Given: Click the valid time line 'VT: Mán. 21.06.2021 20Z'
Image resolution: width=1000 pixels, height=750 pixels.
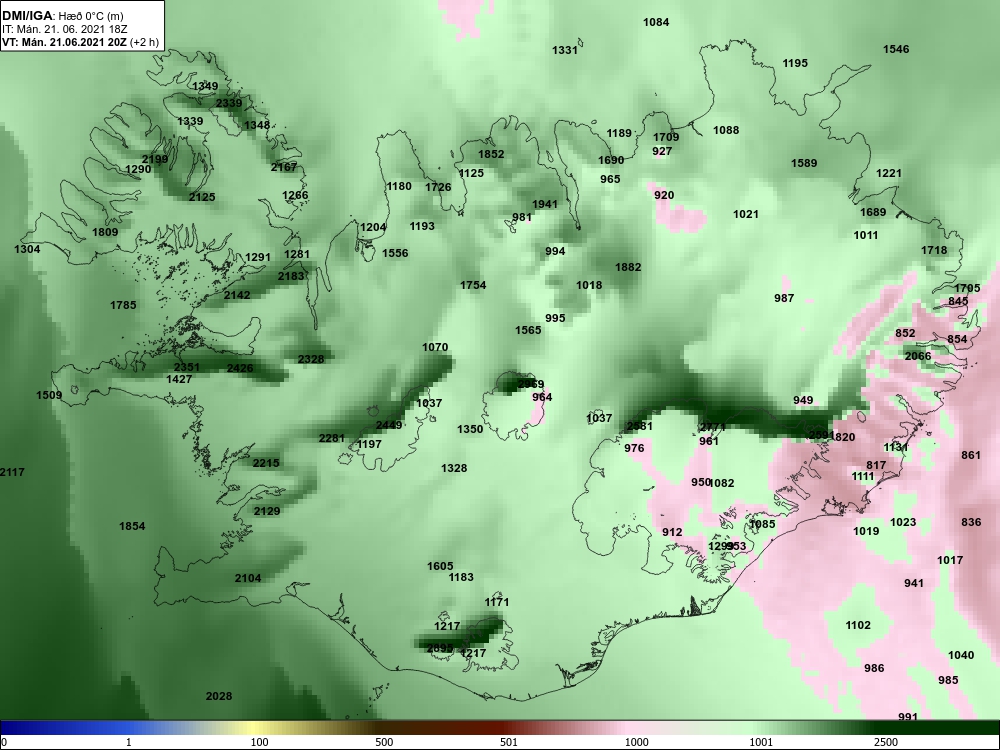Looking at the screenshot, I should (x=64, y=42).
